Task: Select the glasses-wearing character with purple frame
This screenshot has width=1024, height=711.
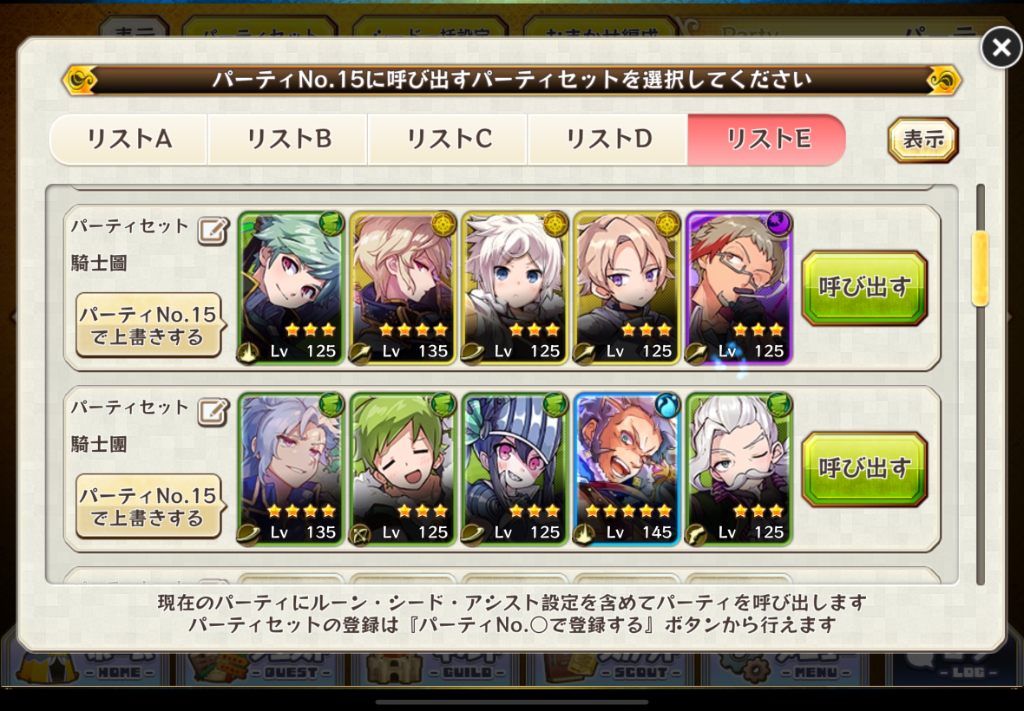Action: [739, 288]
